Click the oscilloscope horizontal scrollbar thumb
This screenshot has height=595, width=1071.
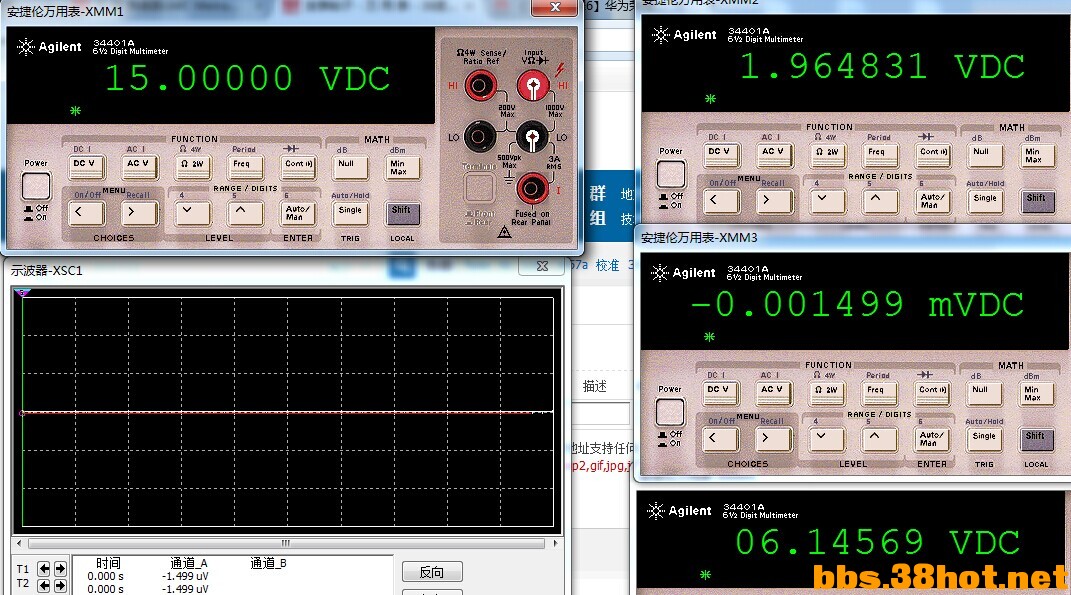tap(286, 544)
